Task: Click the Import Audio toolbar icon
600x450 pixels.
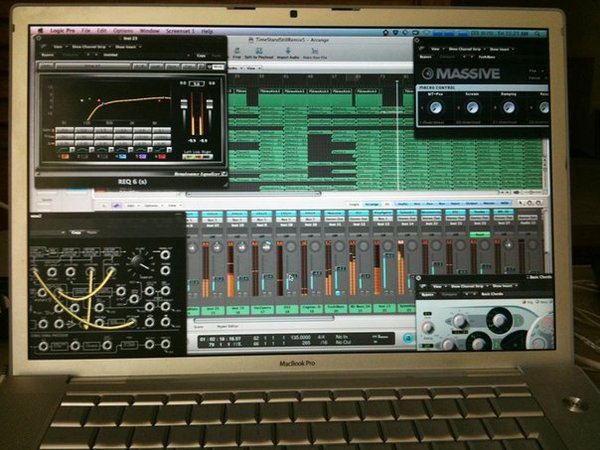Action: (288, 54)
